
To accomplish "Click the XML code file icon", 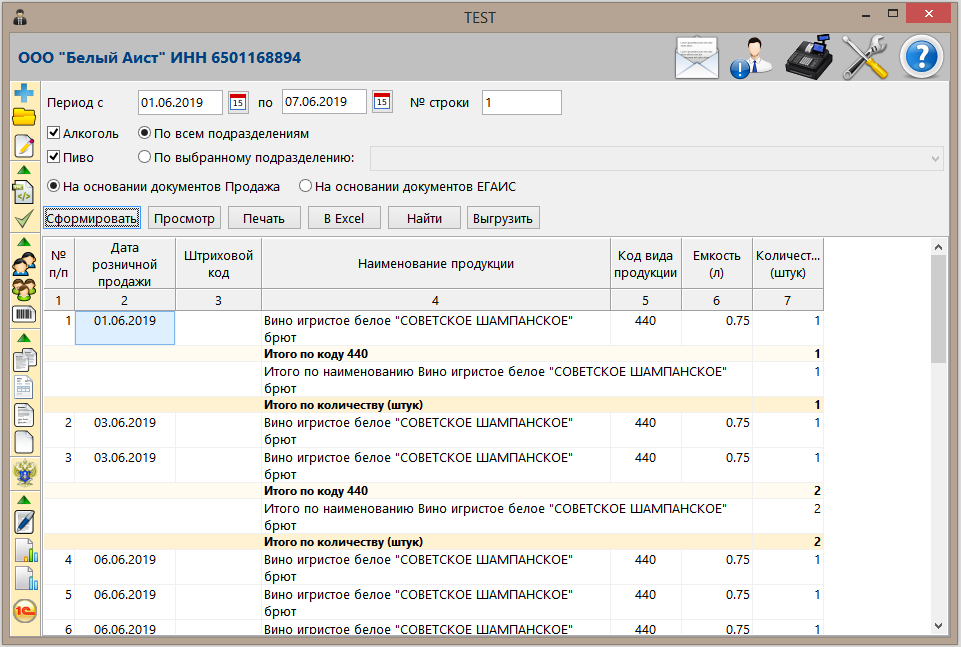I will click(x=24, y=193).
